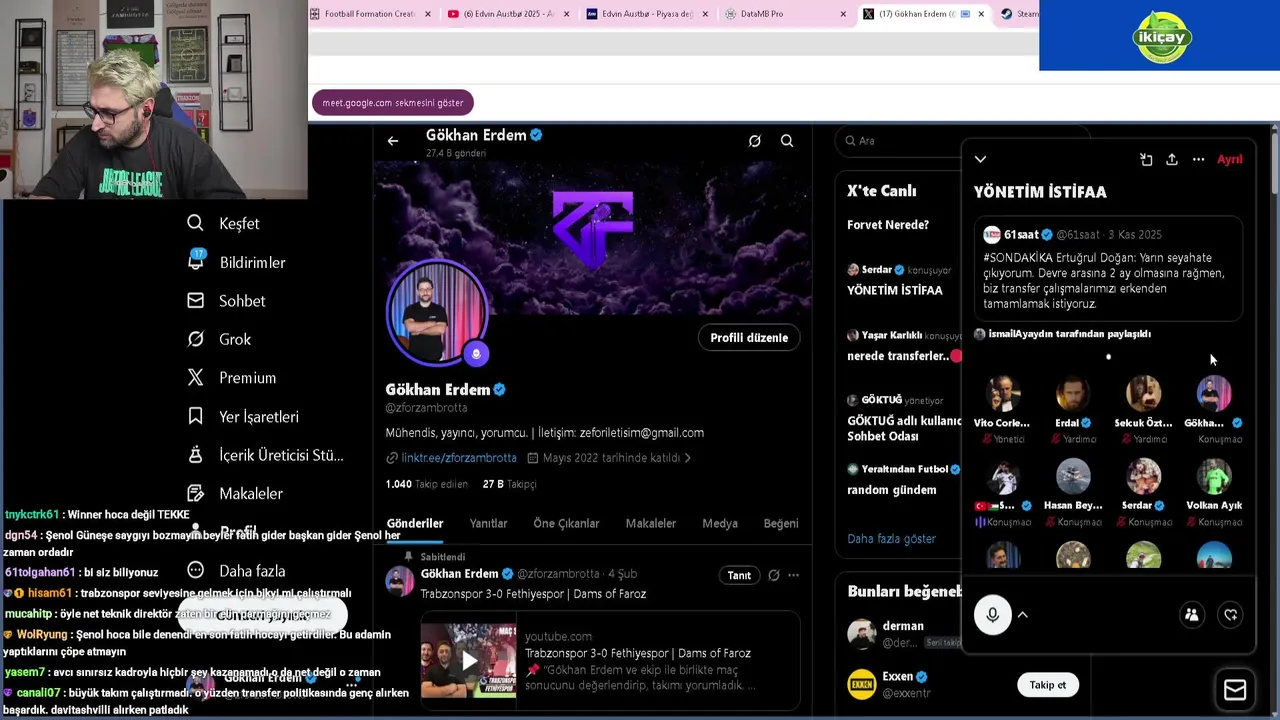Share the Space with upload icon
Screen dimensions: 1280x720
pos(1172,159)
